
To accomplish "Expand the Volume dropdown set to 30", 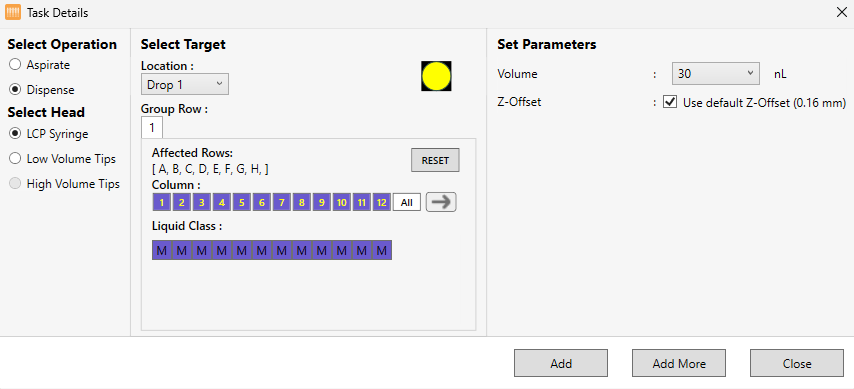I will point(716,74).
